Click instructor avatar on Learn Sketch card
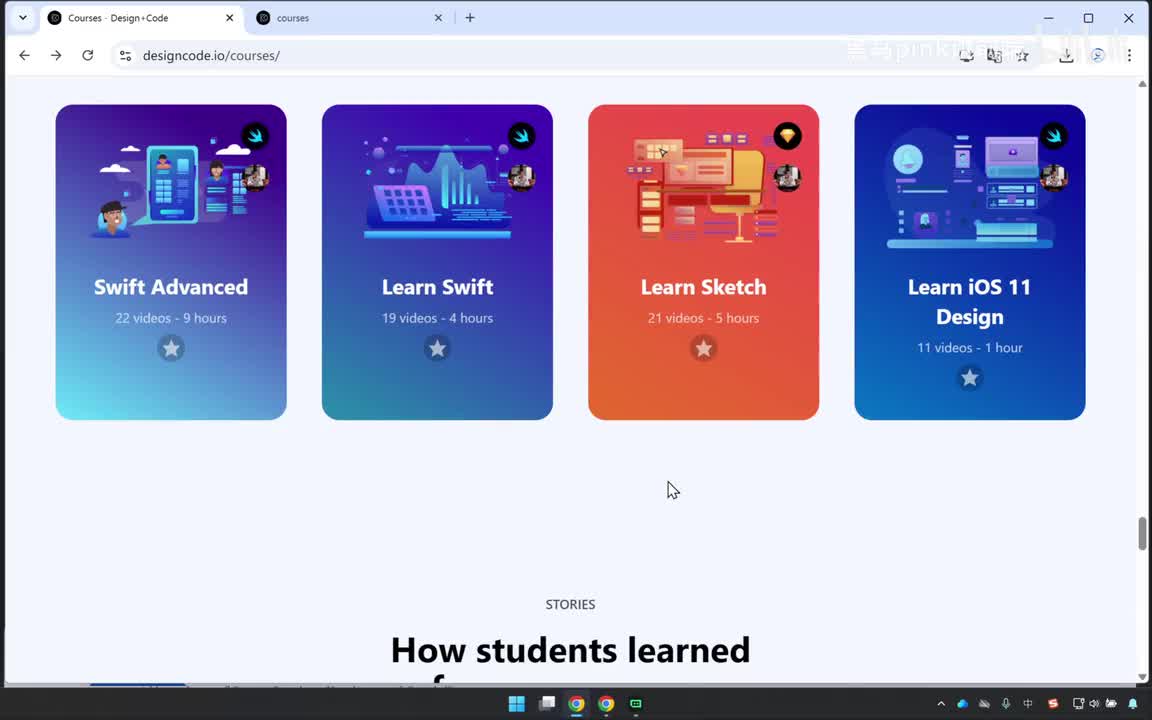Image resolution: width=1152 pixels, height=720 pixels. pyautogui.click(x=788, y=177)
